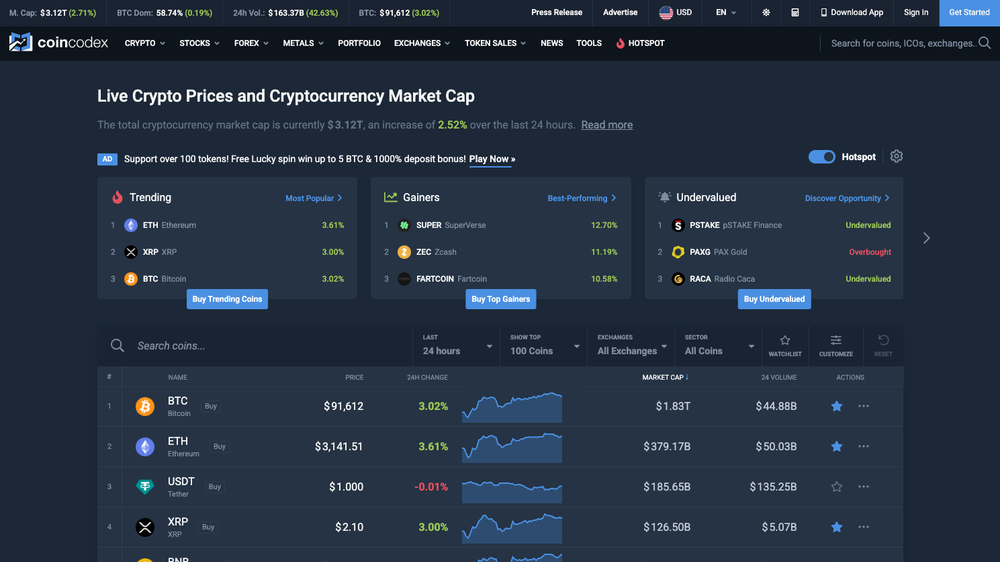
Task: Remove BTC from watchlist star
Action: click(x=837, y=406)
